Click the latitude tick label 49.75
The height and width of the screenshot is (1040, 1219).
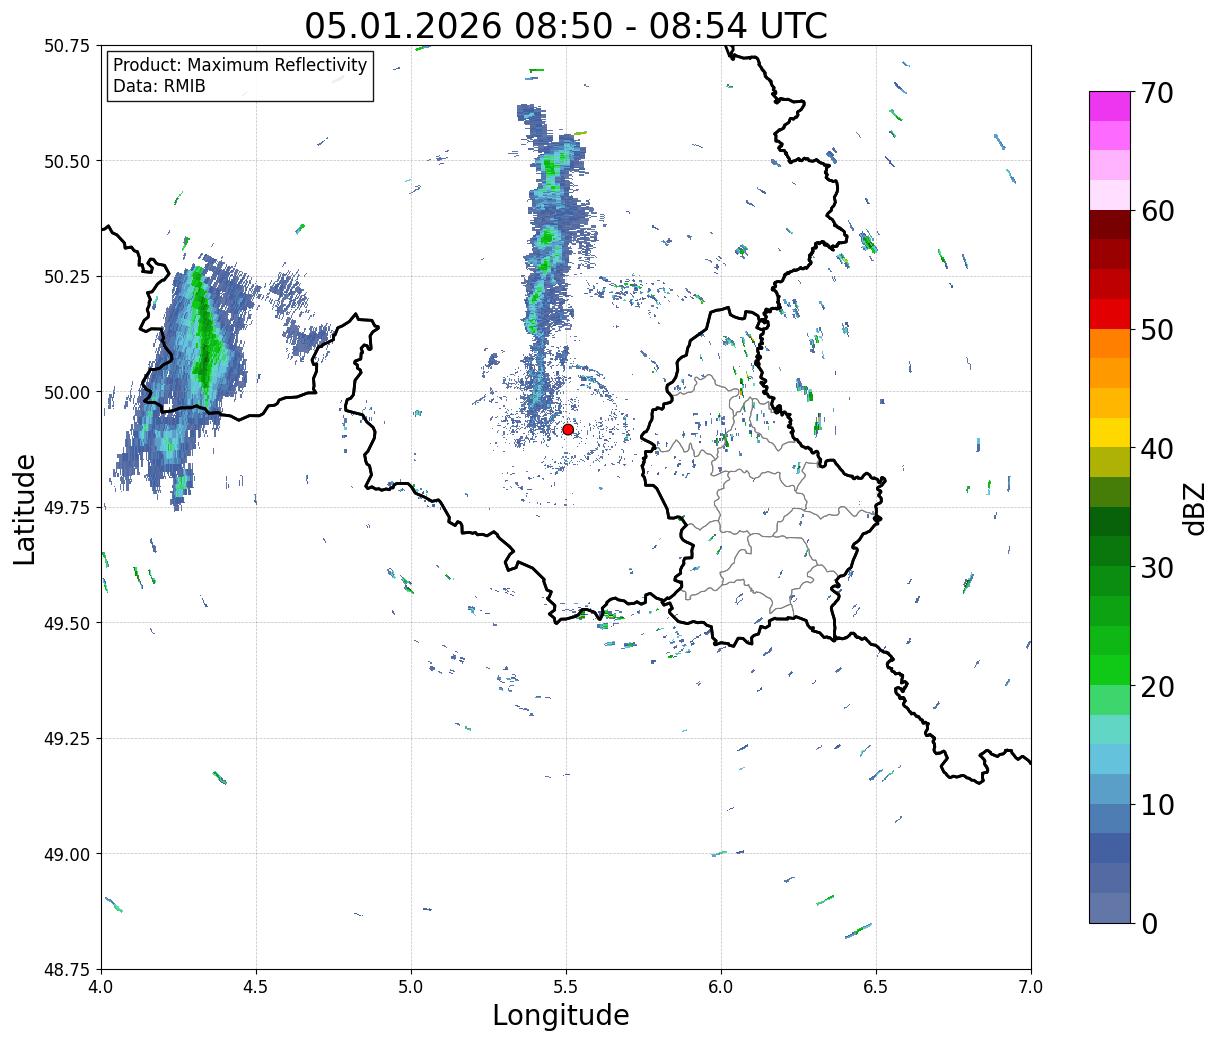coord(67,508)
